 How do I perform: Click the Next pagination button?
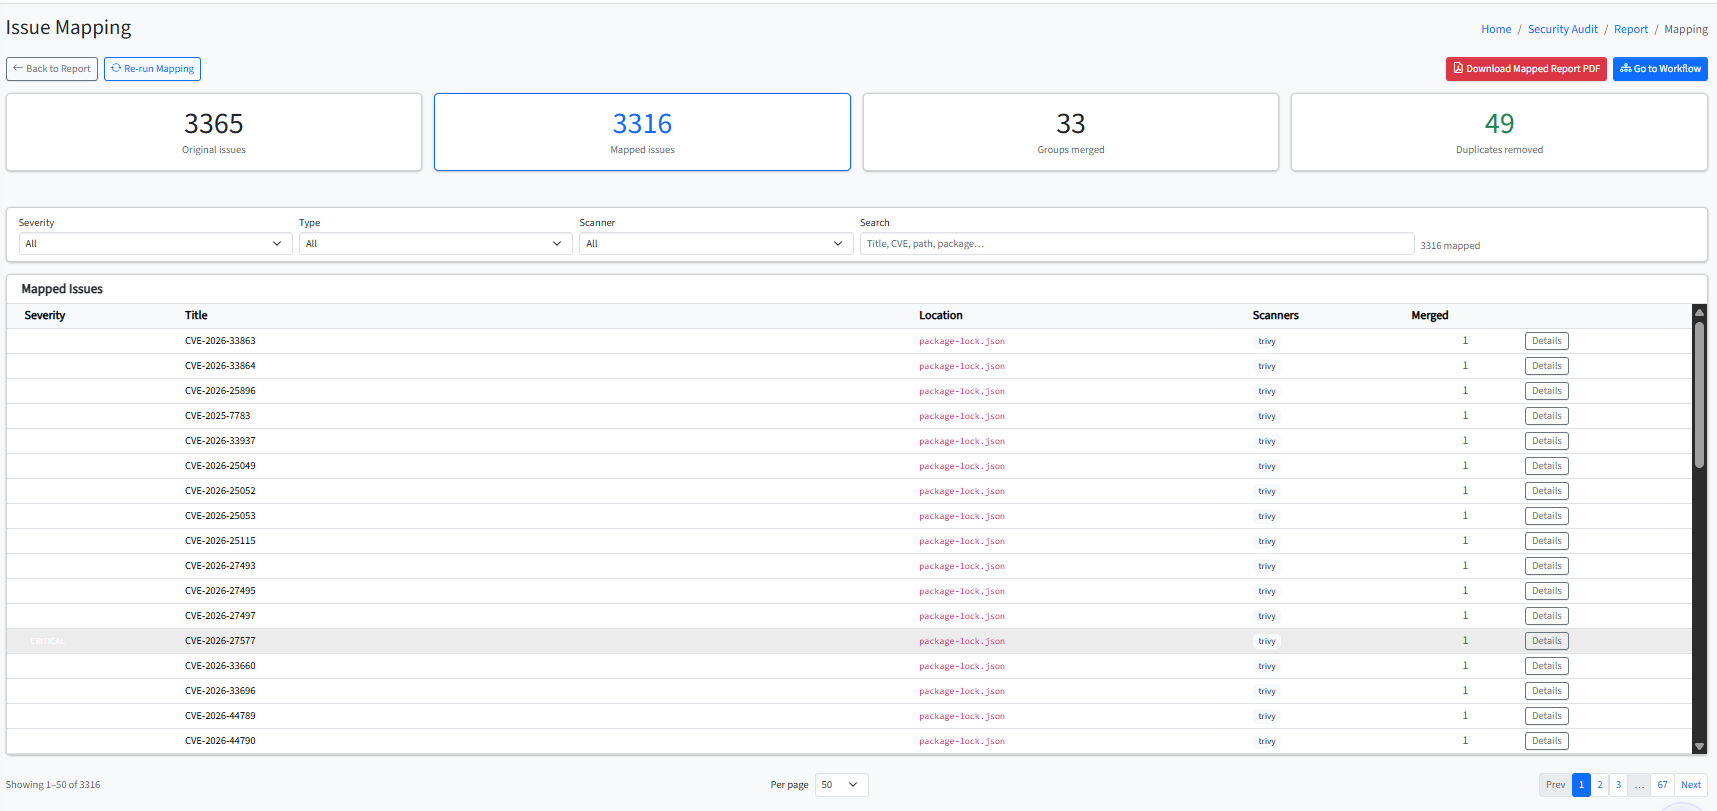(1691, 785)
